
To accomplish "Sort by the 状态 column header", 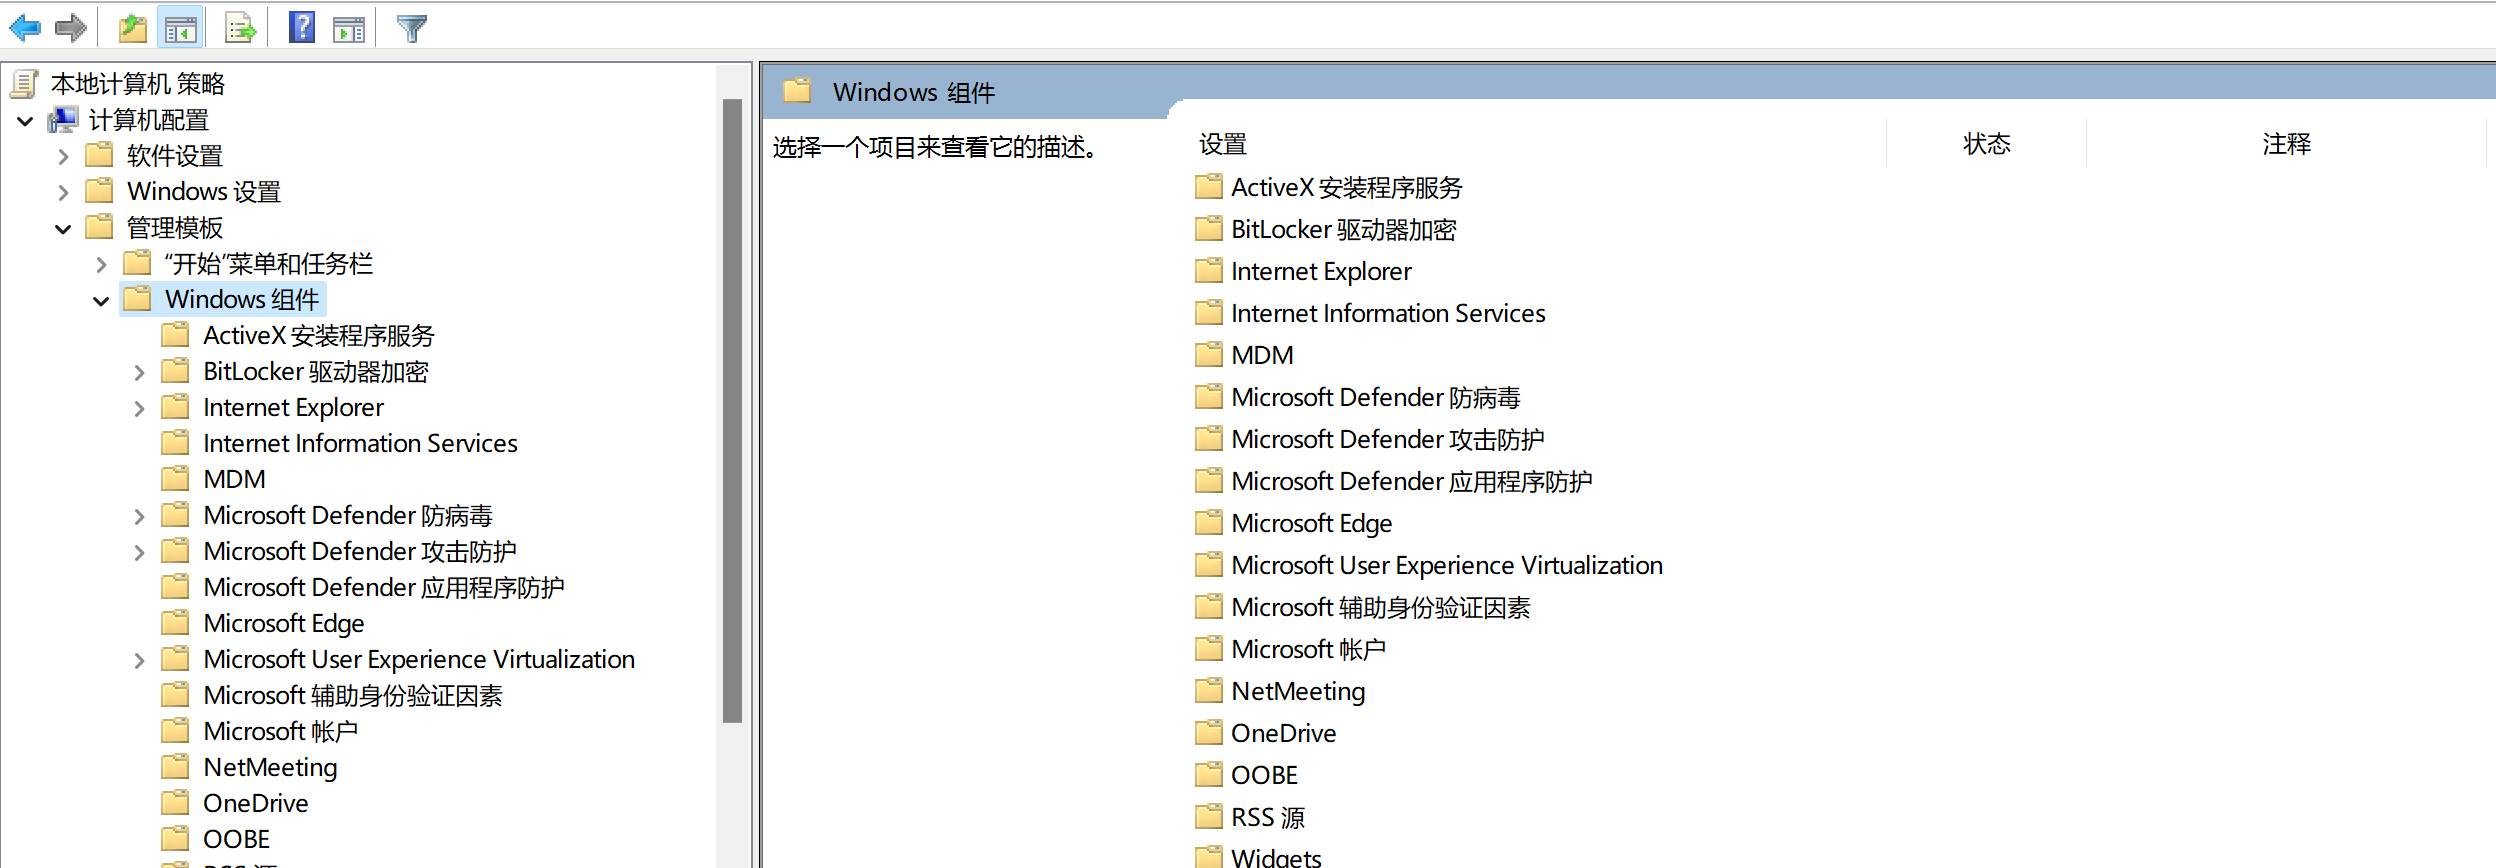I will pyautogui.click(x=1986, y=144).
